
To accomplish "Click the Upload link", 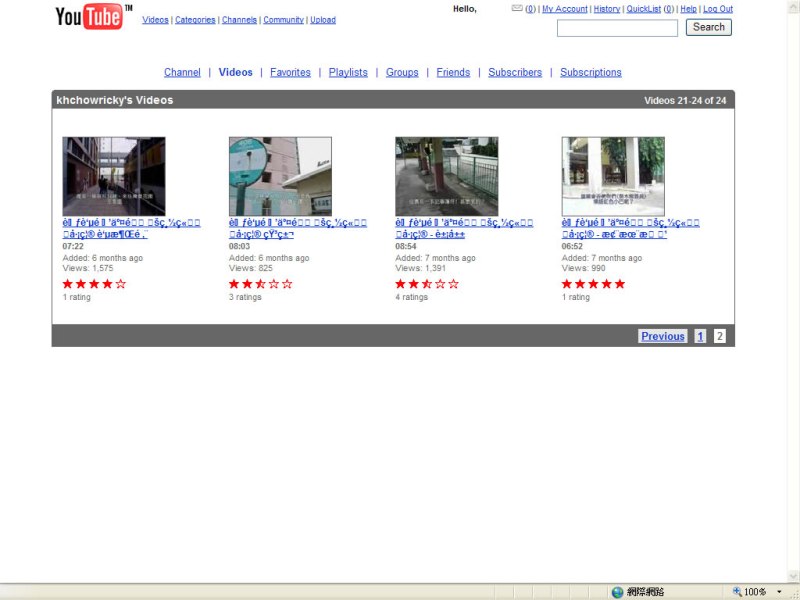I will pos(323,20).
